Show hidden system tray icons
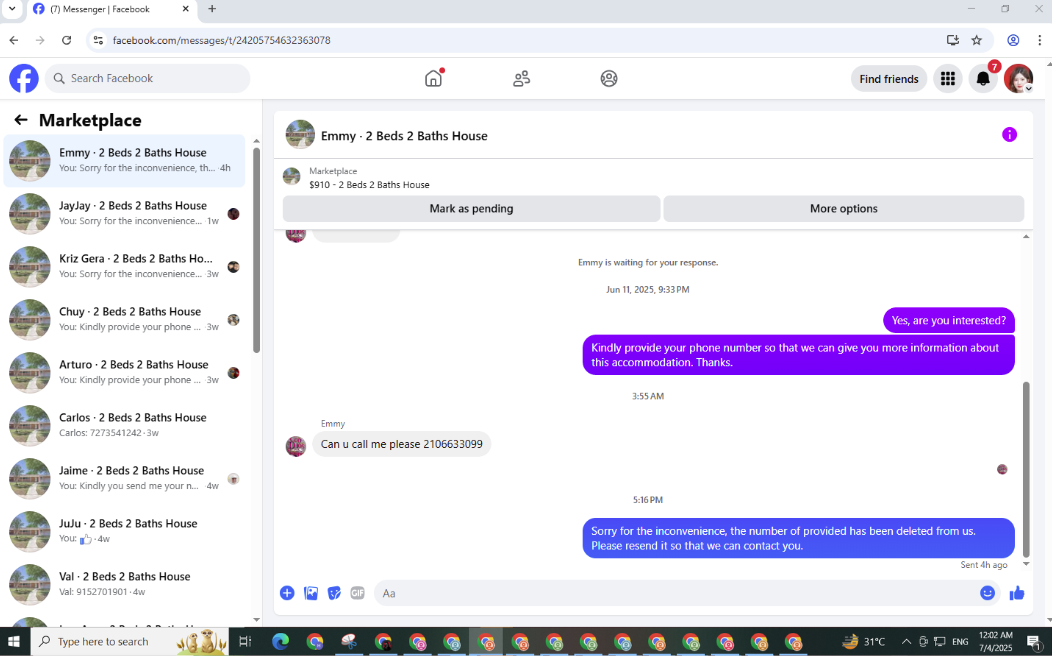The image size is (1052, 656). pyautogui.click(x=906, y=642)
